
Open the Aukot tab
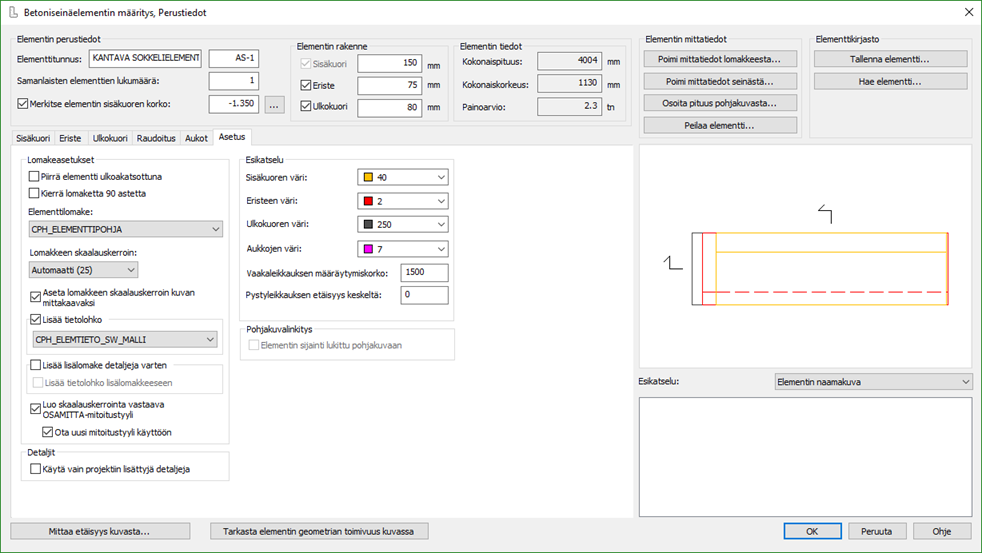point(197,138)
